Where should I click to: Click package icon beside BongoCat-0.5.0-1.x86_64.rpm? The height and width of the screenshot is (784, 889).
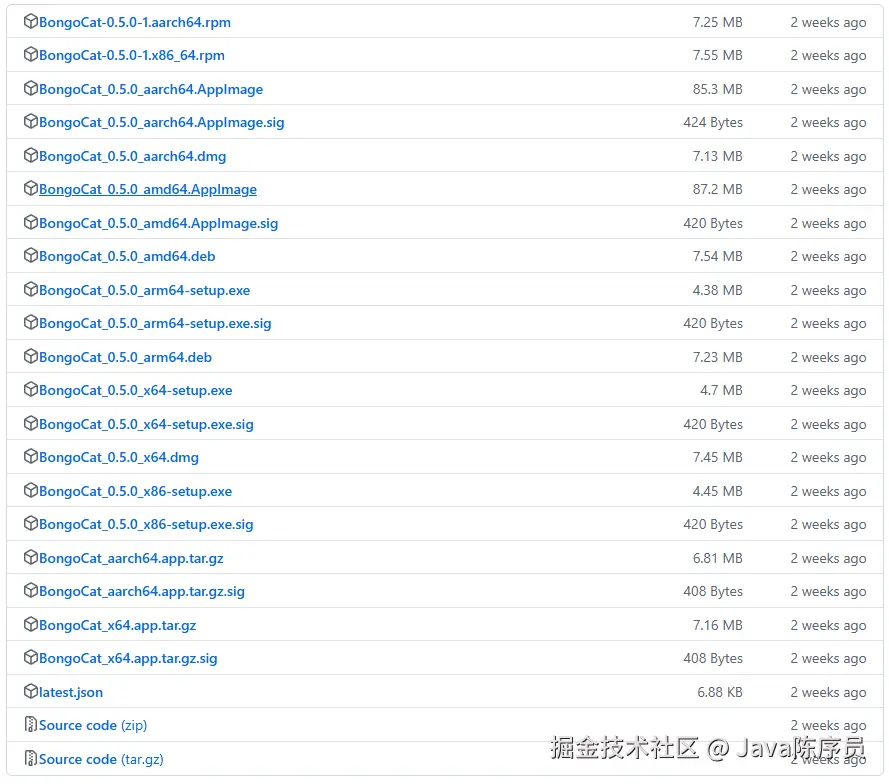[x=31, y=55]
